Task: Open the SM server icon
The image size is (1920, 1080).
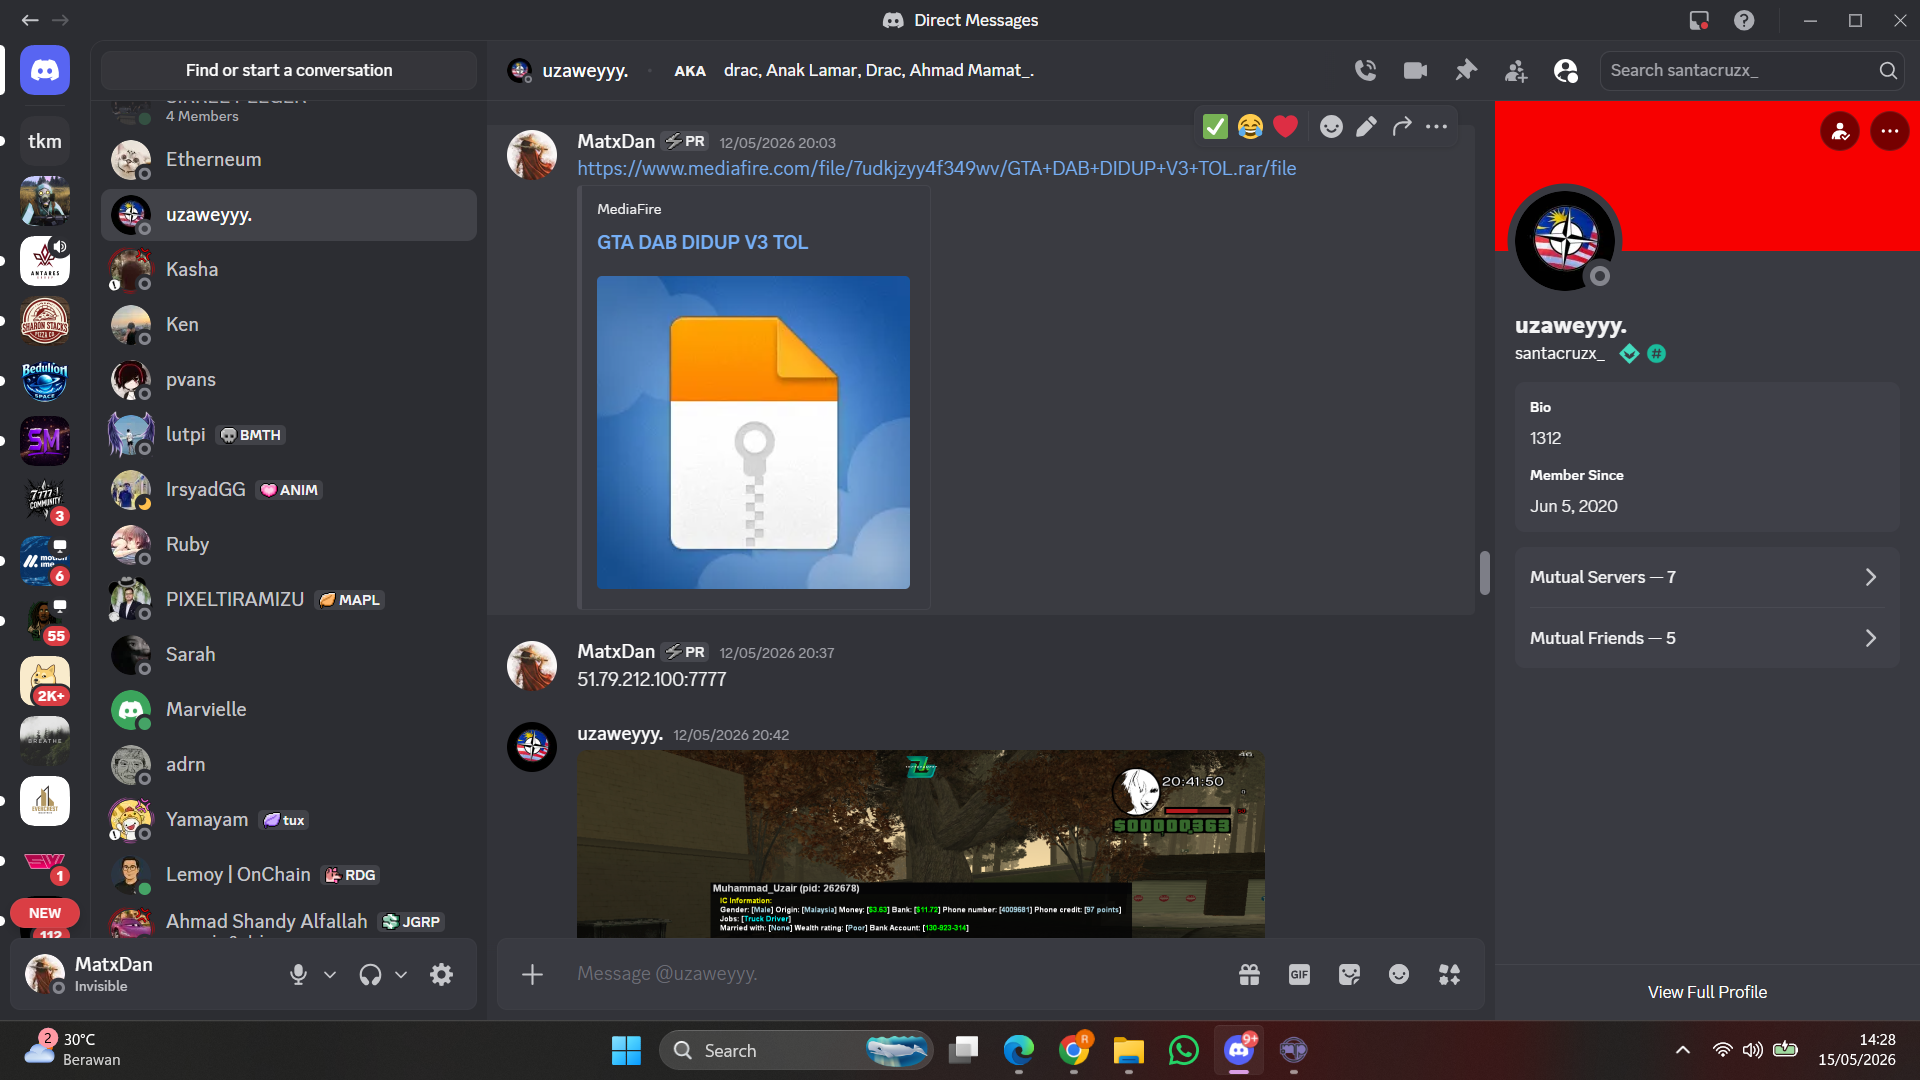Action: click(45, 441)
